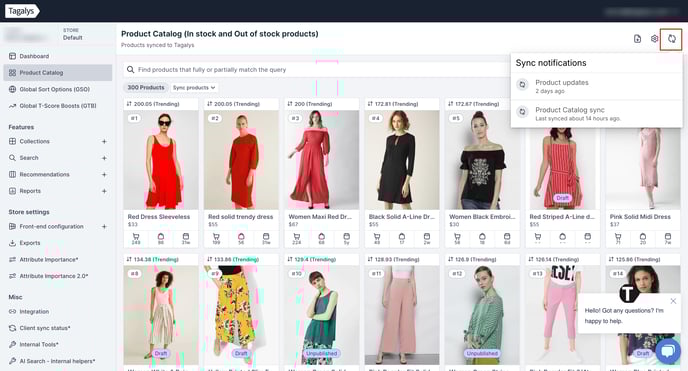Viewport: 688px width, 371px height.
Task: Click the Internal Tools wrench icon
Action: (x=12, y=345)
